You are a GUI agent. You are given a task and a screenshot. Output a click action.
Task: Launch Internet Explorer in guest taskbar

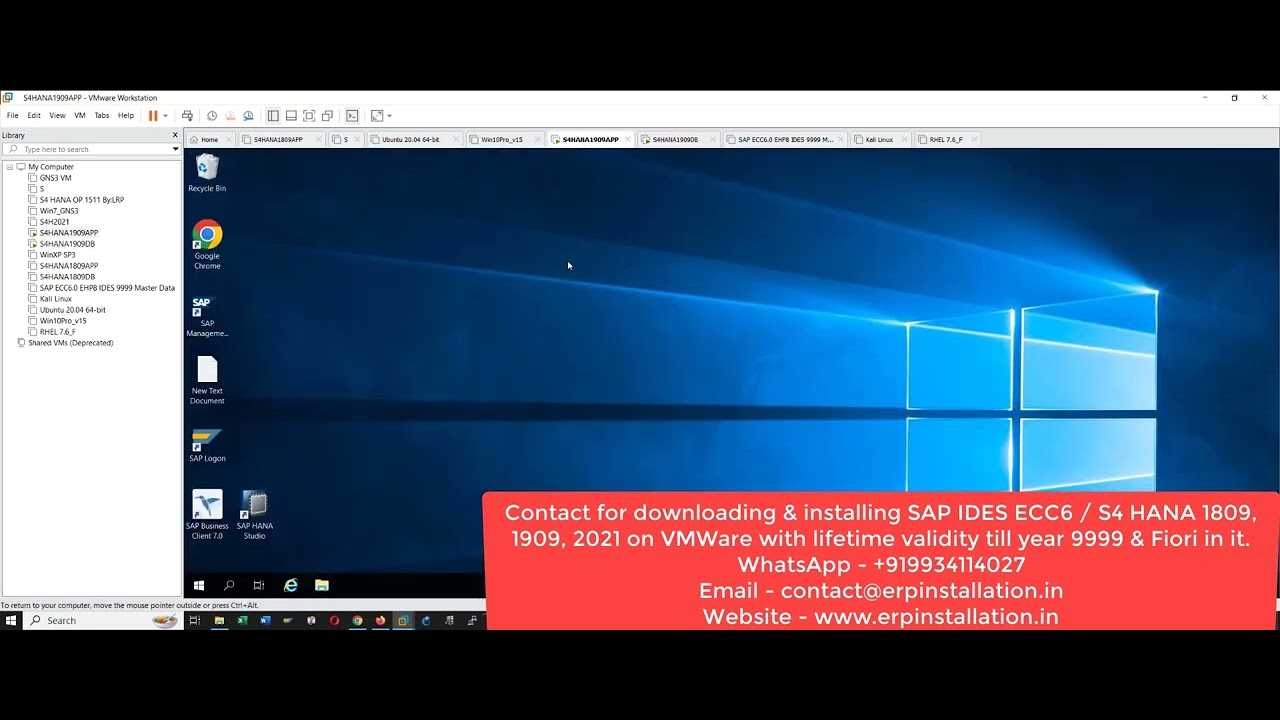point(291,585)
